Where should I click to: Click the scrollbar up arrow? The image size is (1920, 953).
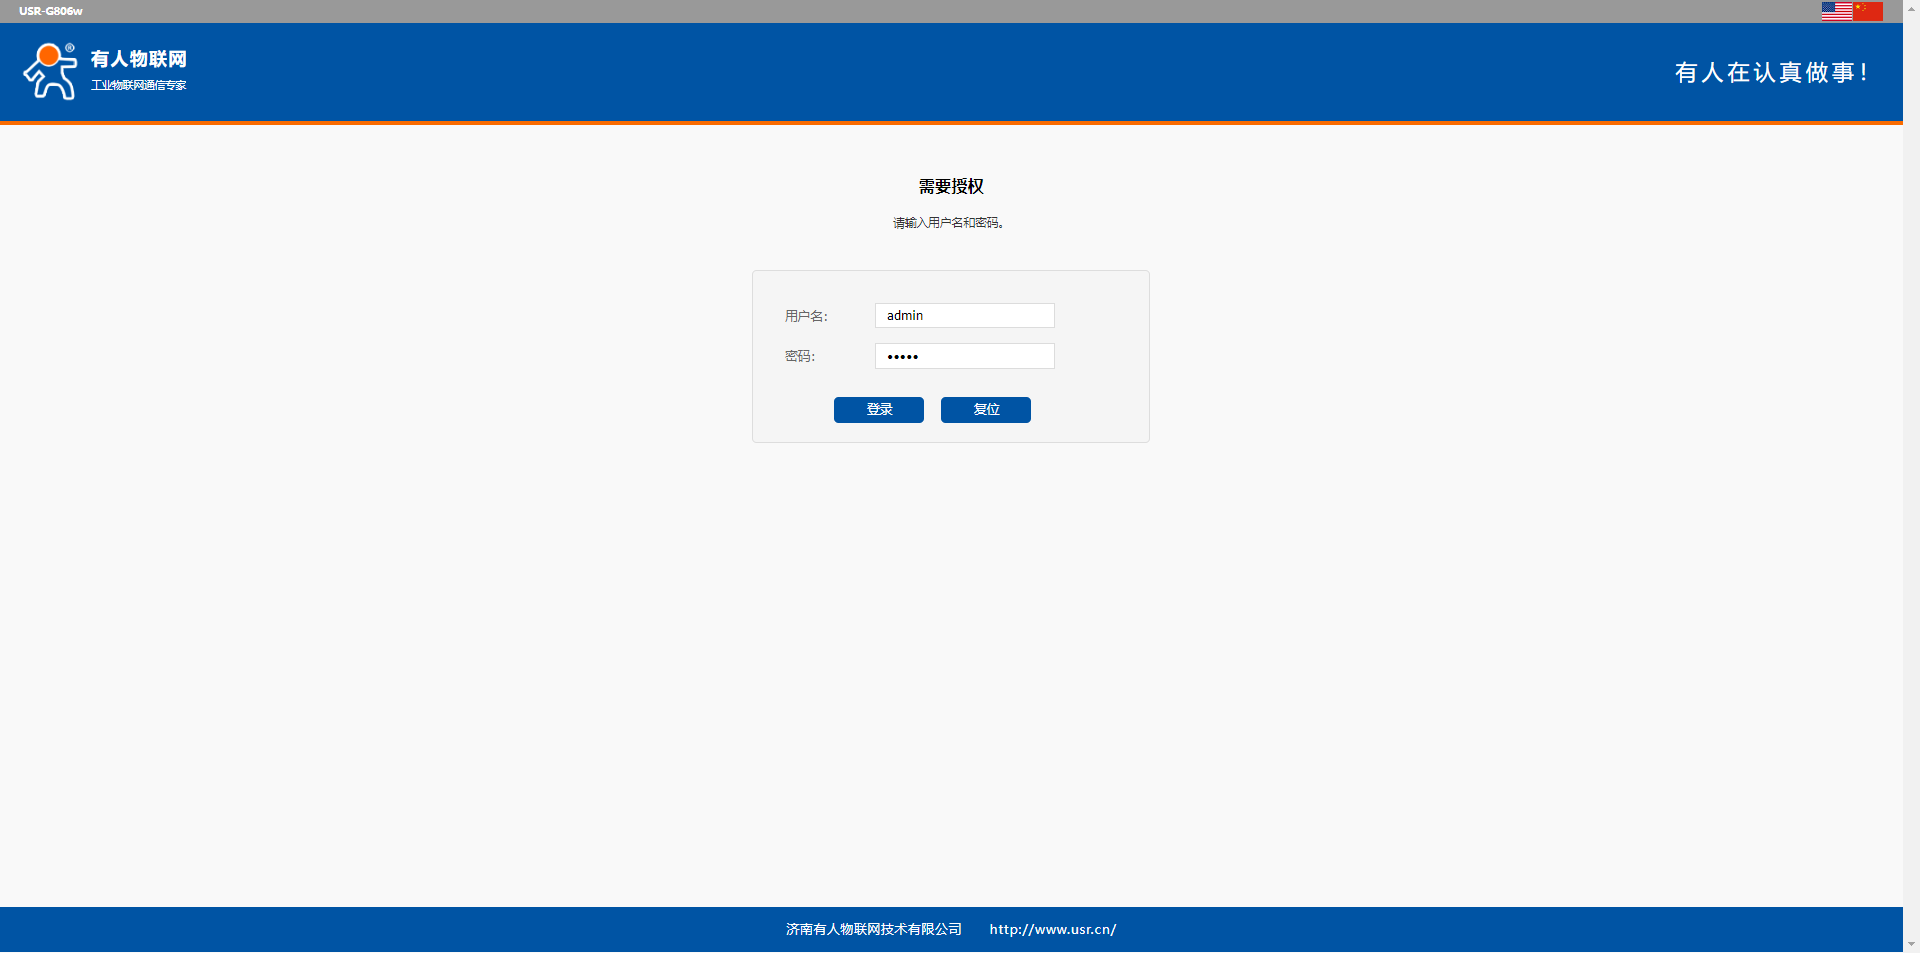(x=1911, y=7)
